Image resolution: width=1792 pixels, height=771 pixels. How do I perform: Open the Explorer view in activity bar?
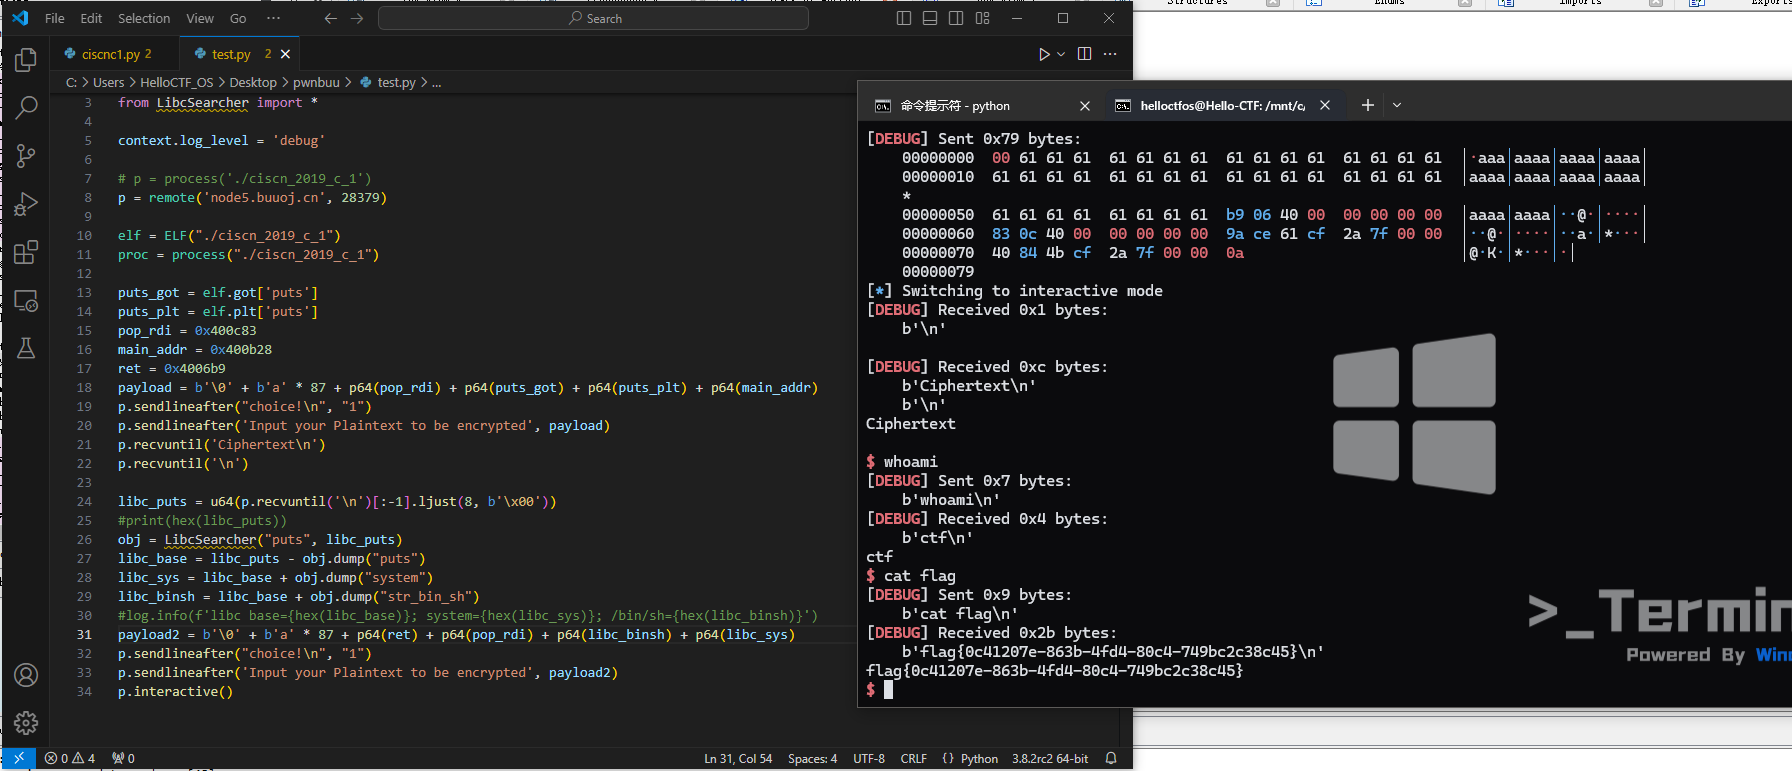coord(26,60)
